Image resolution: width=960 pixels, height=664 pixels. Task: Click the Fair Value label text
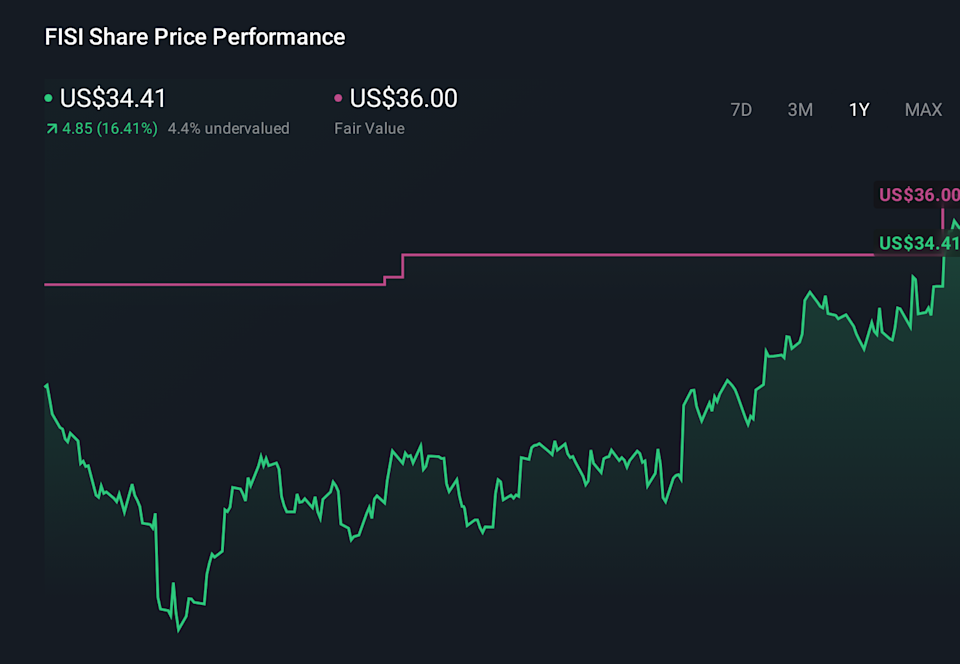pyautogui.click(x=369, y=128)
